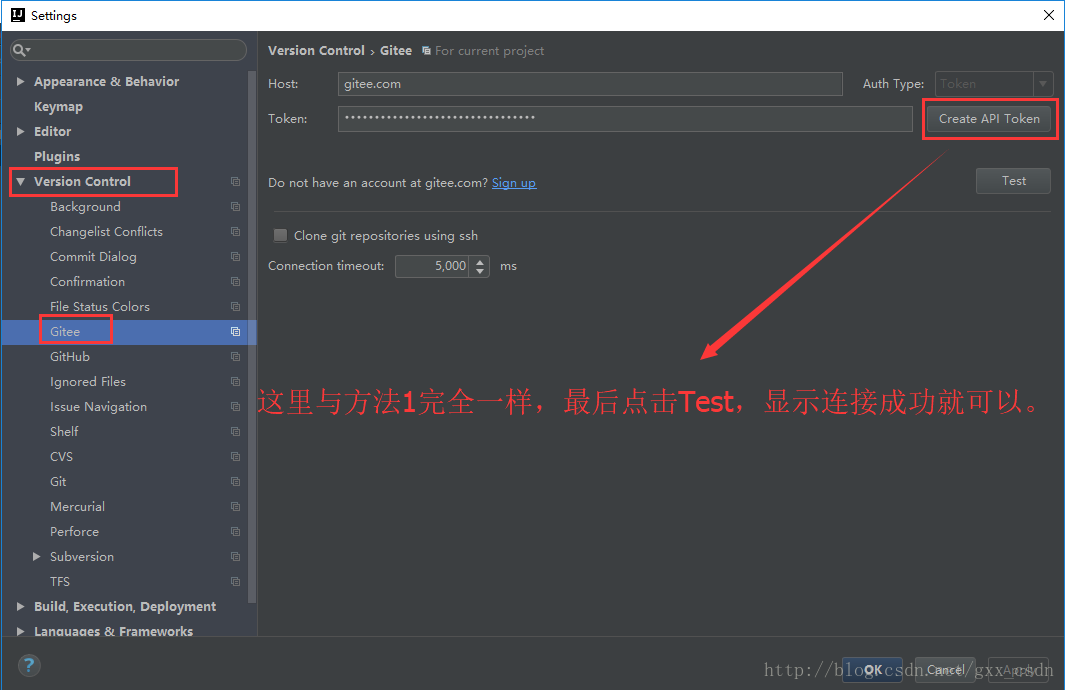Click project-level icon beside Version Control
This screenshot has width=1065, height=690.
[x=235, y=181]
